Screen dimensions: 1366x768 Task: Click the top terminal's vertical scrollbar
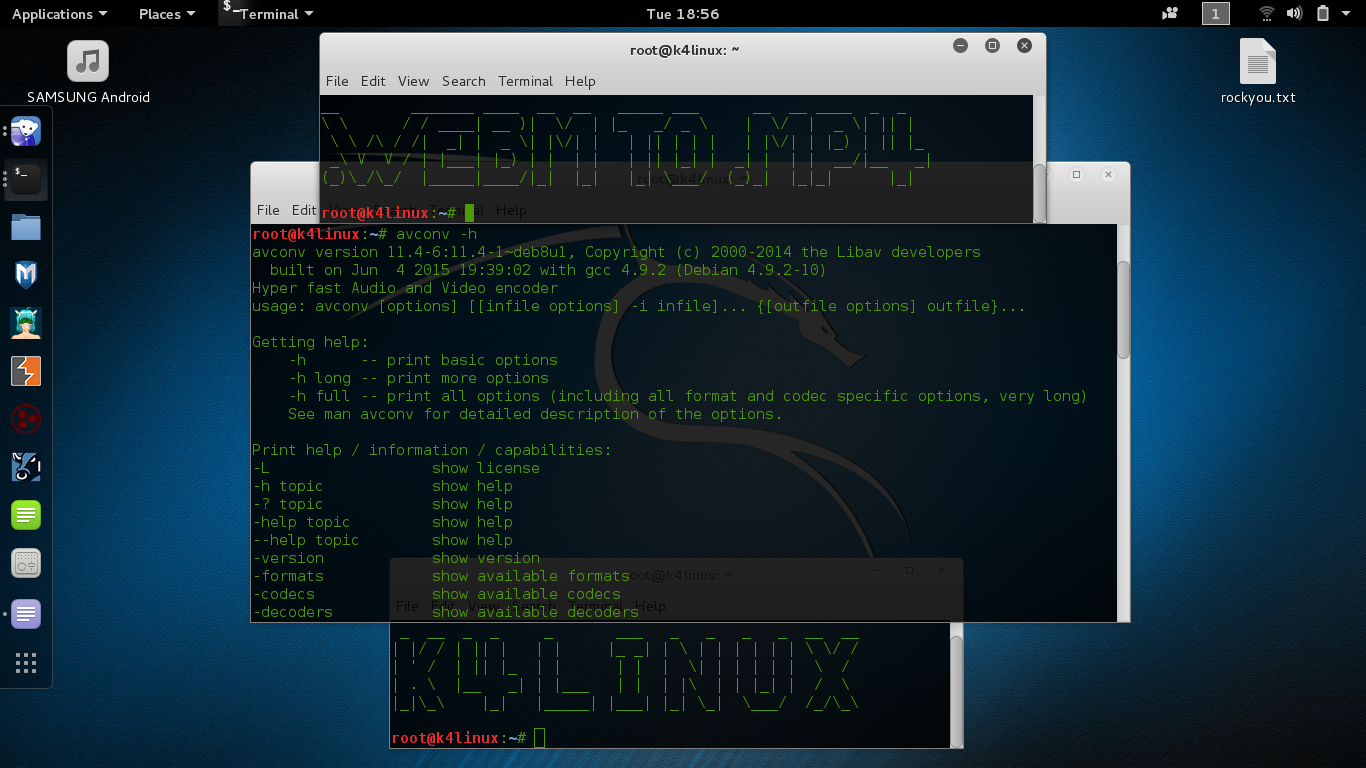pos(1039,192)
